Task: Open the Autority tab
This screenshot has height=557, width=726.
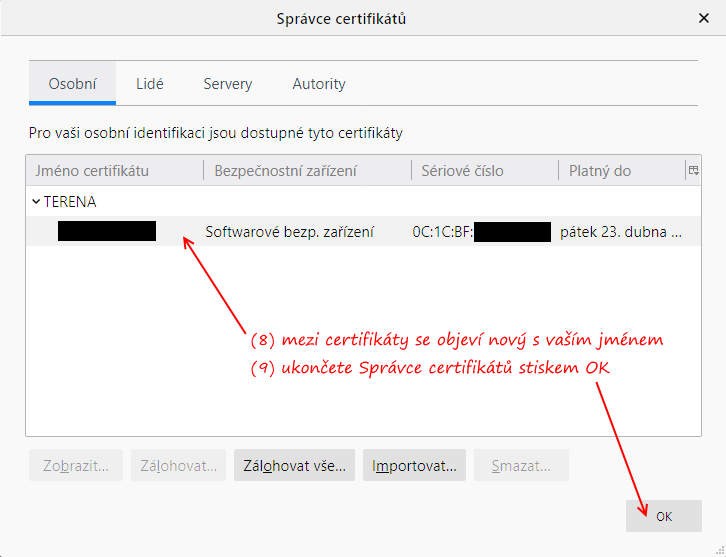Action: click(x=319, y=83)
